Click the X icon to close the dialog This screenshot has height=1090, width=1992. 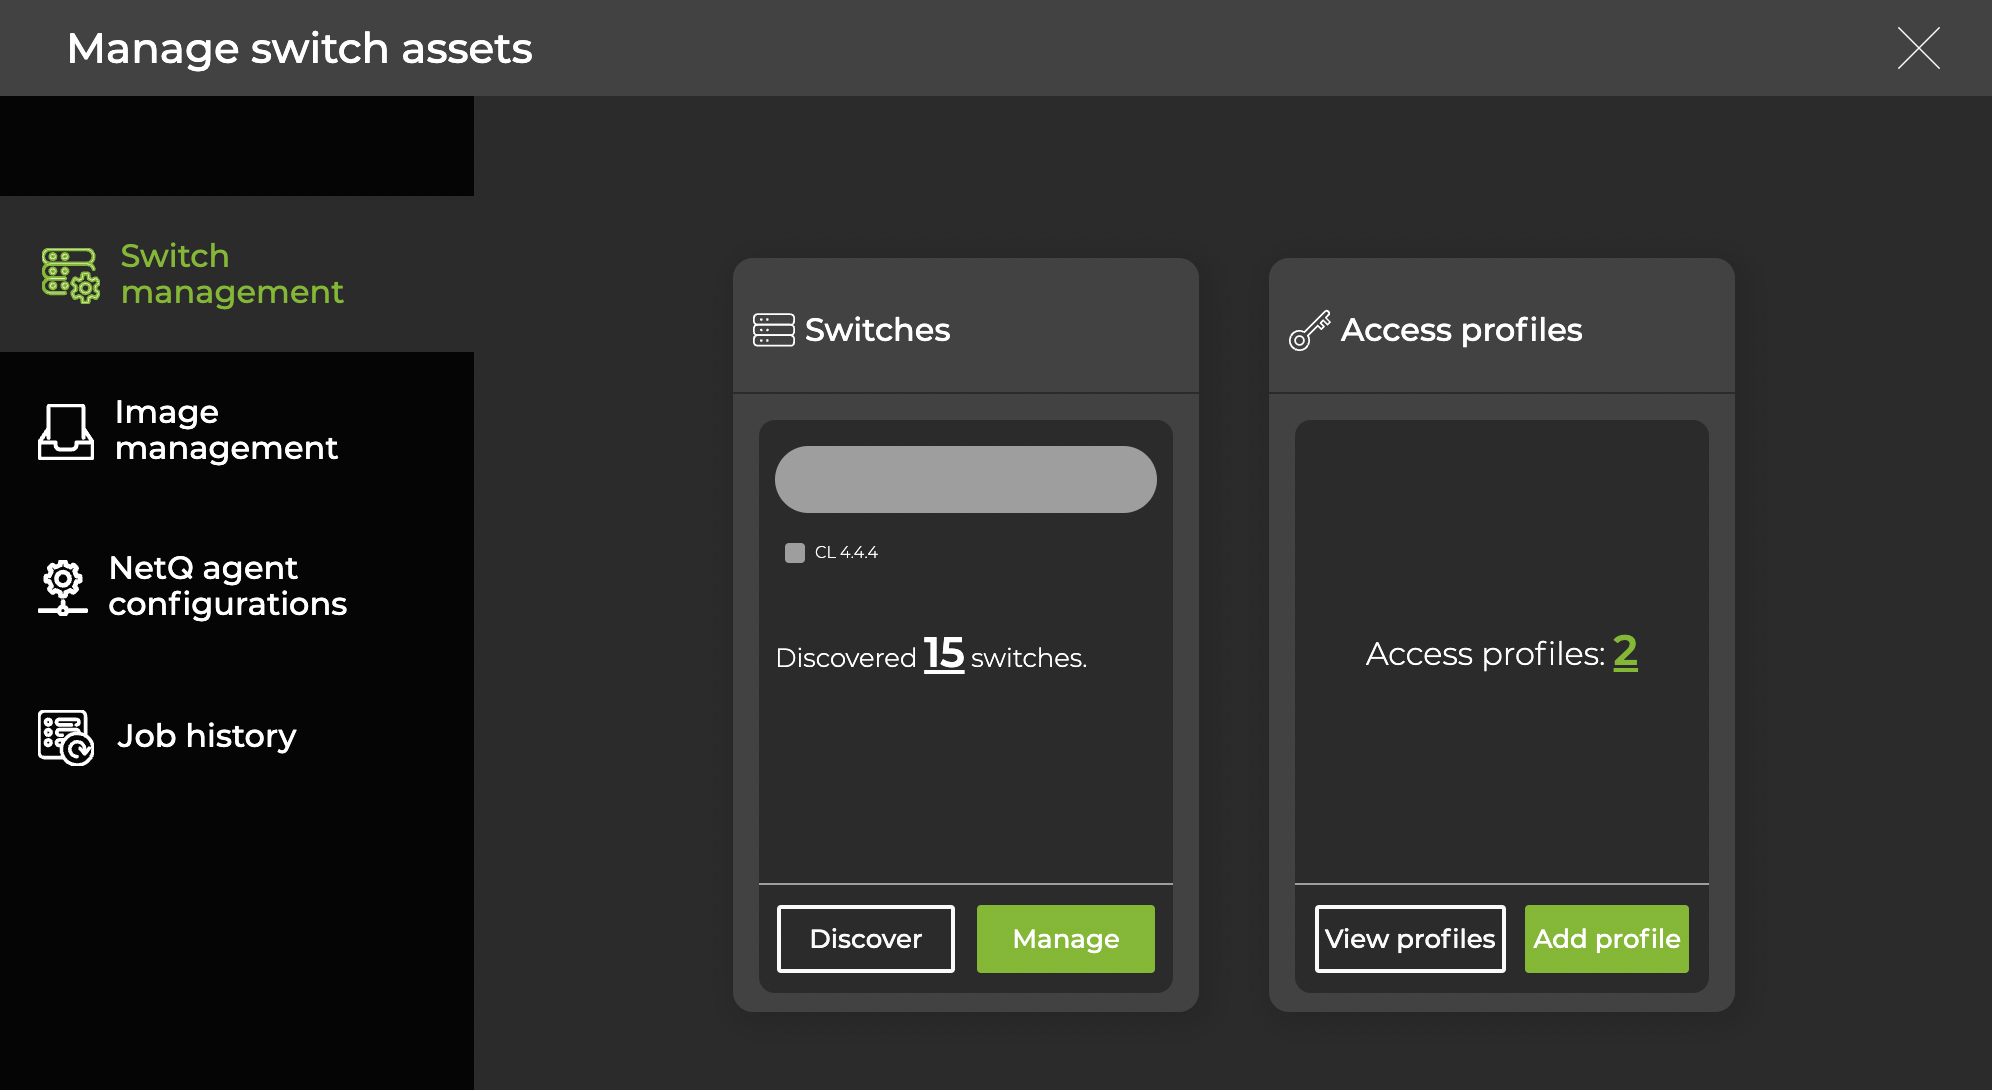click(1917, 47)
